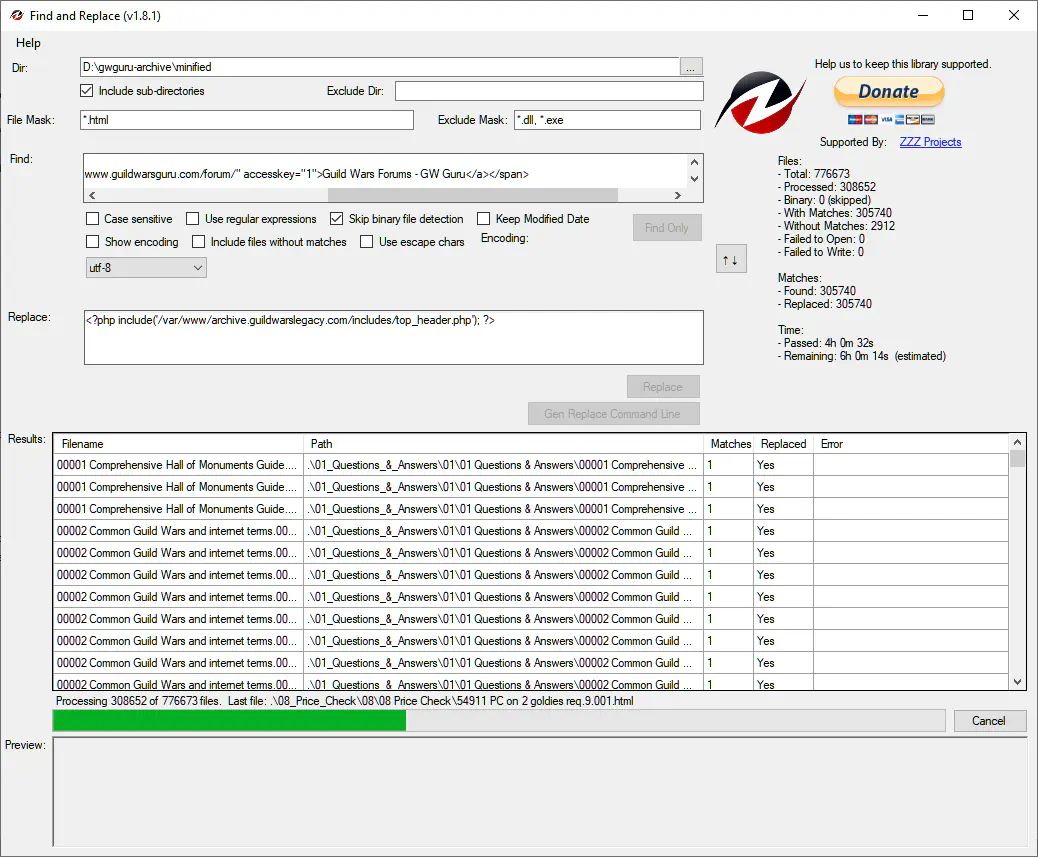Enable the Case sensitive checkbox

[x=93, y=219]
